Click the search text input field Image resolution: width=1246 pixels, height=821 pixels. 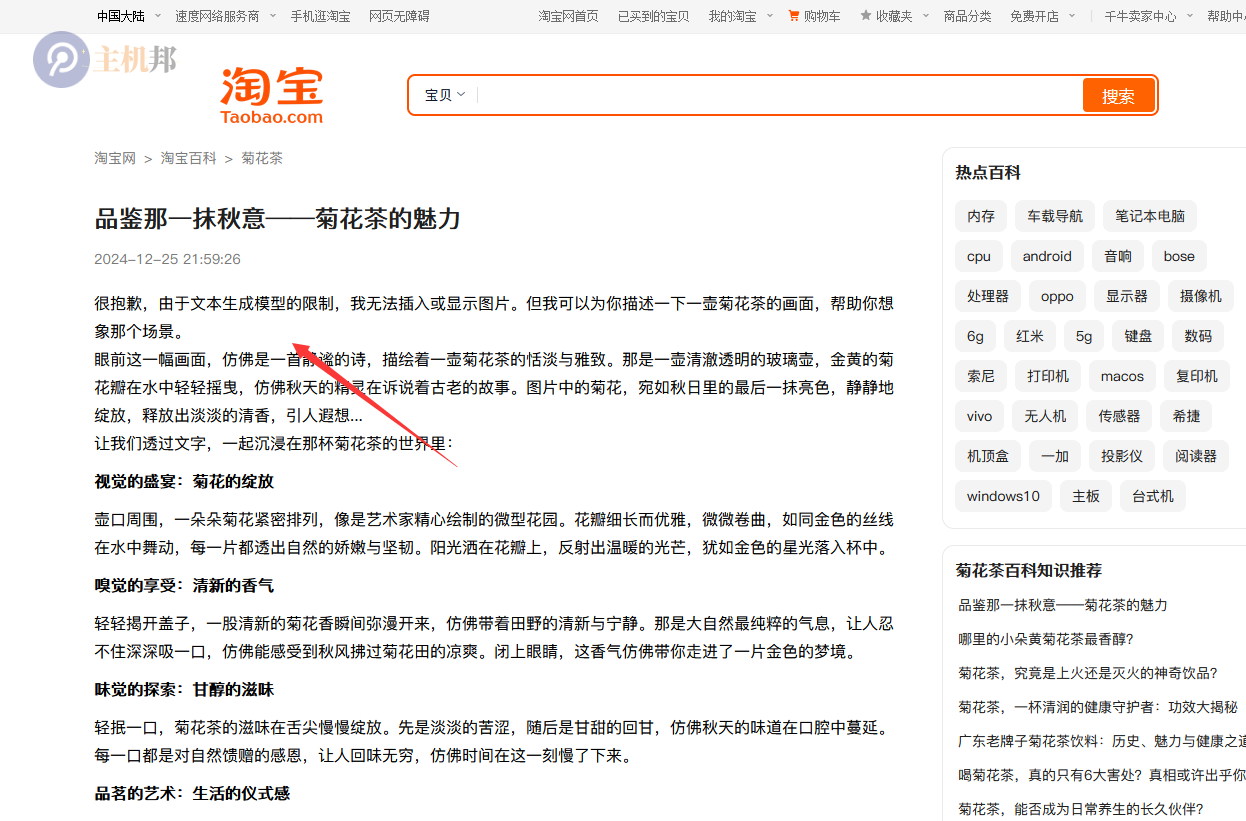(x=779, y=95)
